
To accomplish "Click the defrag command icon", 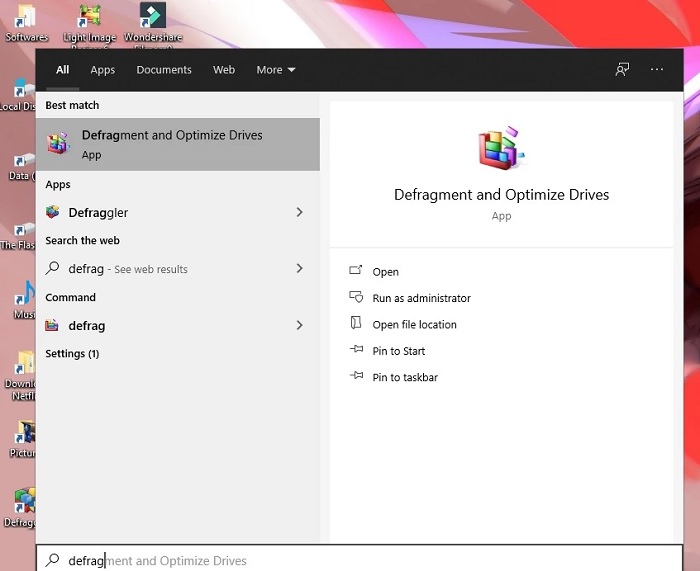I will (52, 325).
